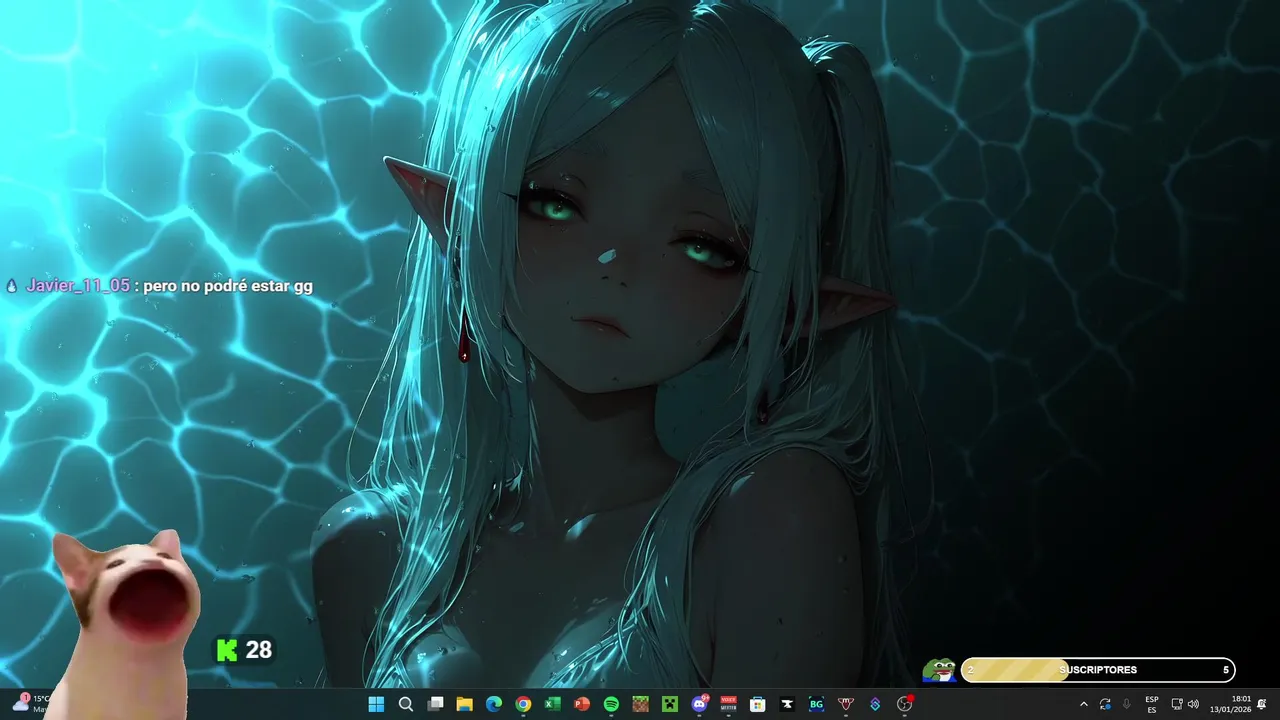Viewport: 1280px width, 720px height.
Task: Show hidden system tray icons
Action: 1084,704
